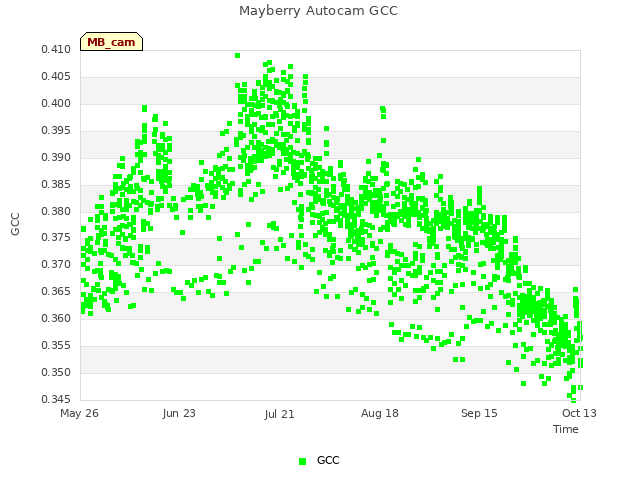Click the 0.355 y-axis tick label
Screen dimensions: 640x480
[x=56, y=345]
